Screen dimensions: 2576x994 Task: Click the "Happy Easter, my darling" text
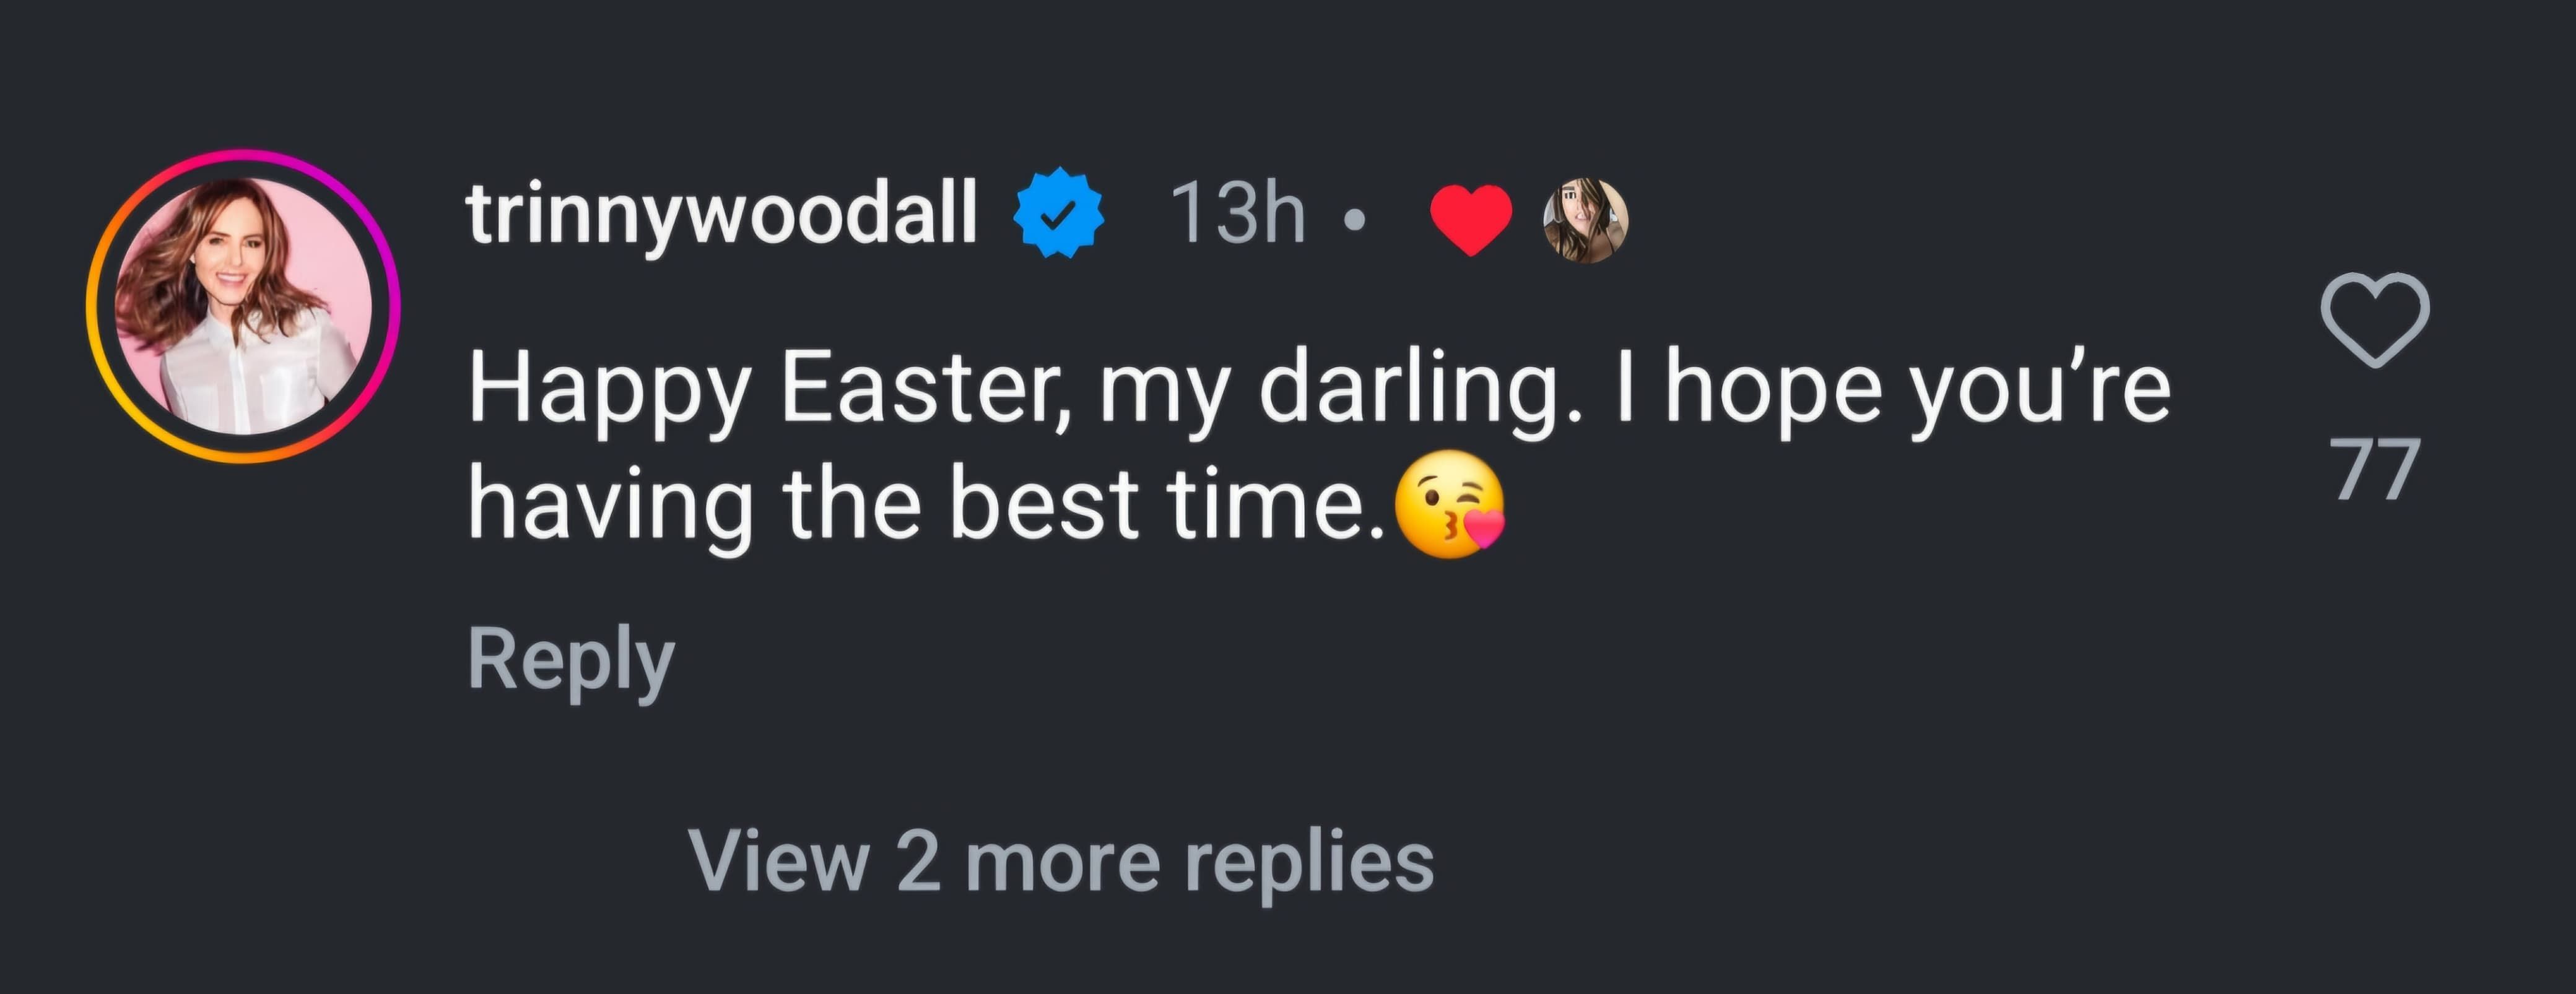coord(1010,388)
